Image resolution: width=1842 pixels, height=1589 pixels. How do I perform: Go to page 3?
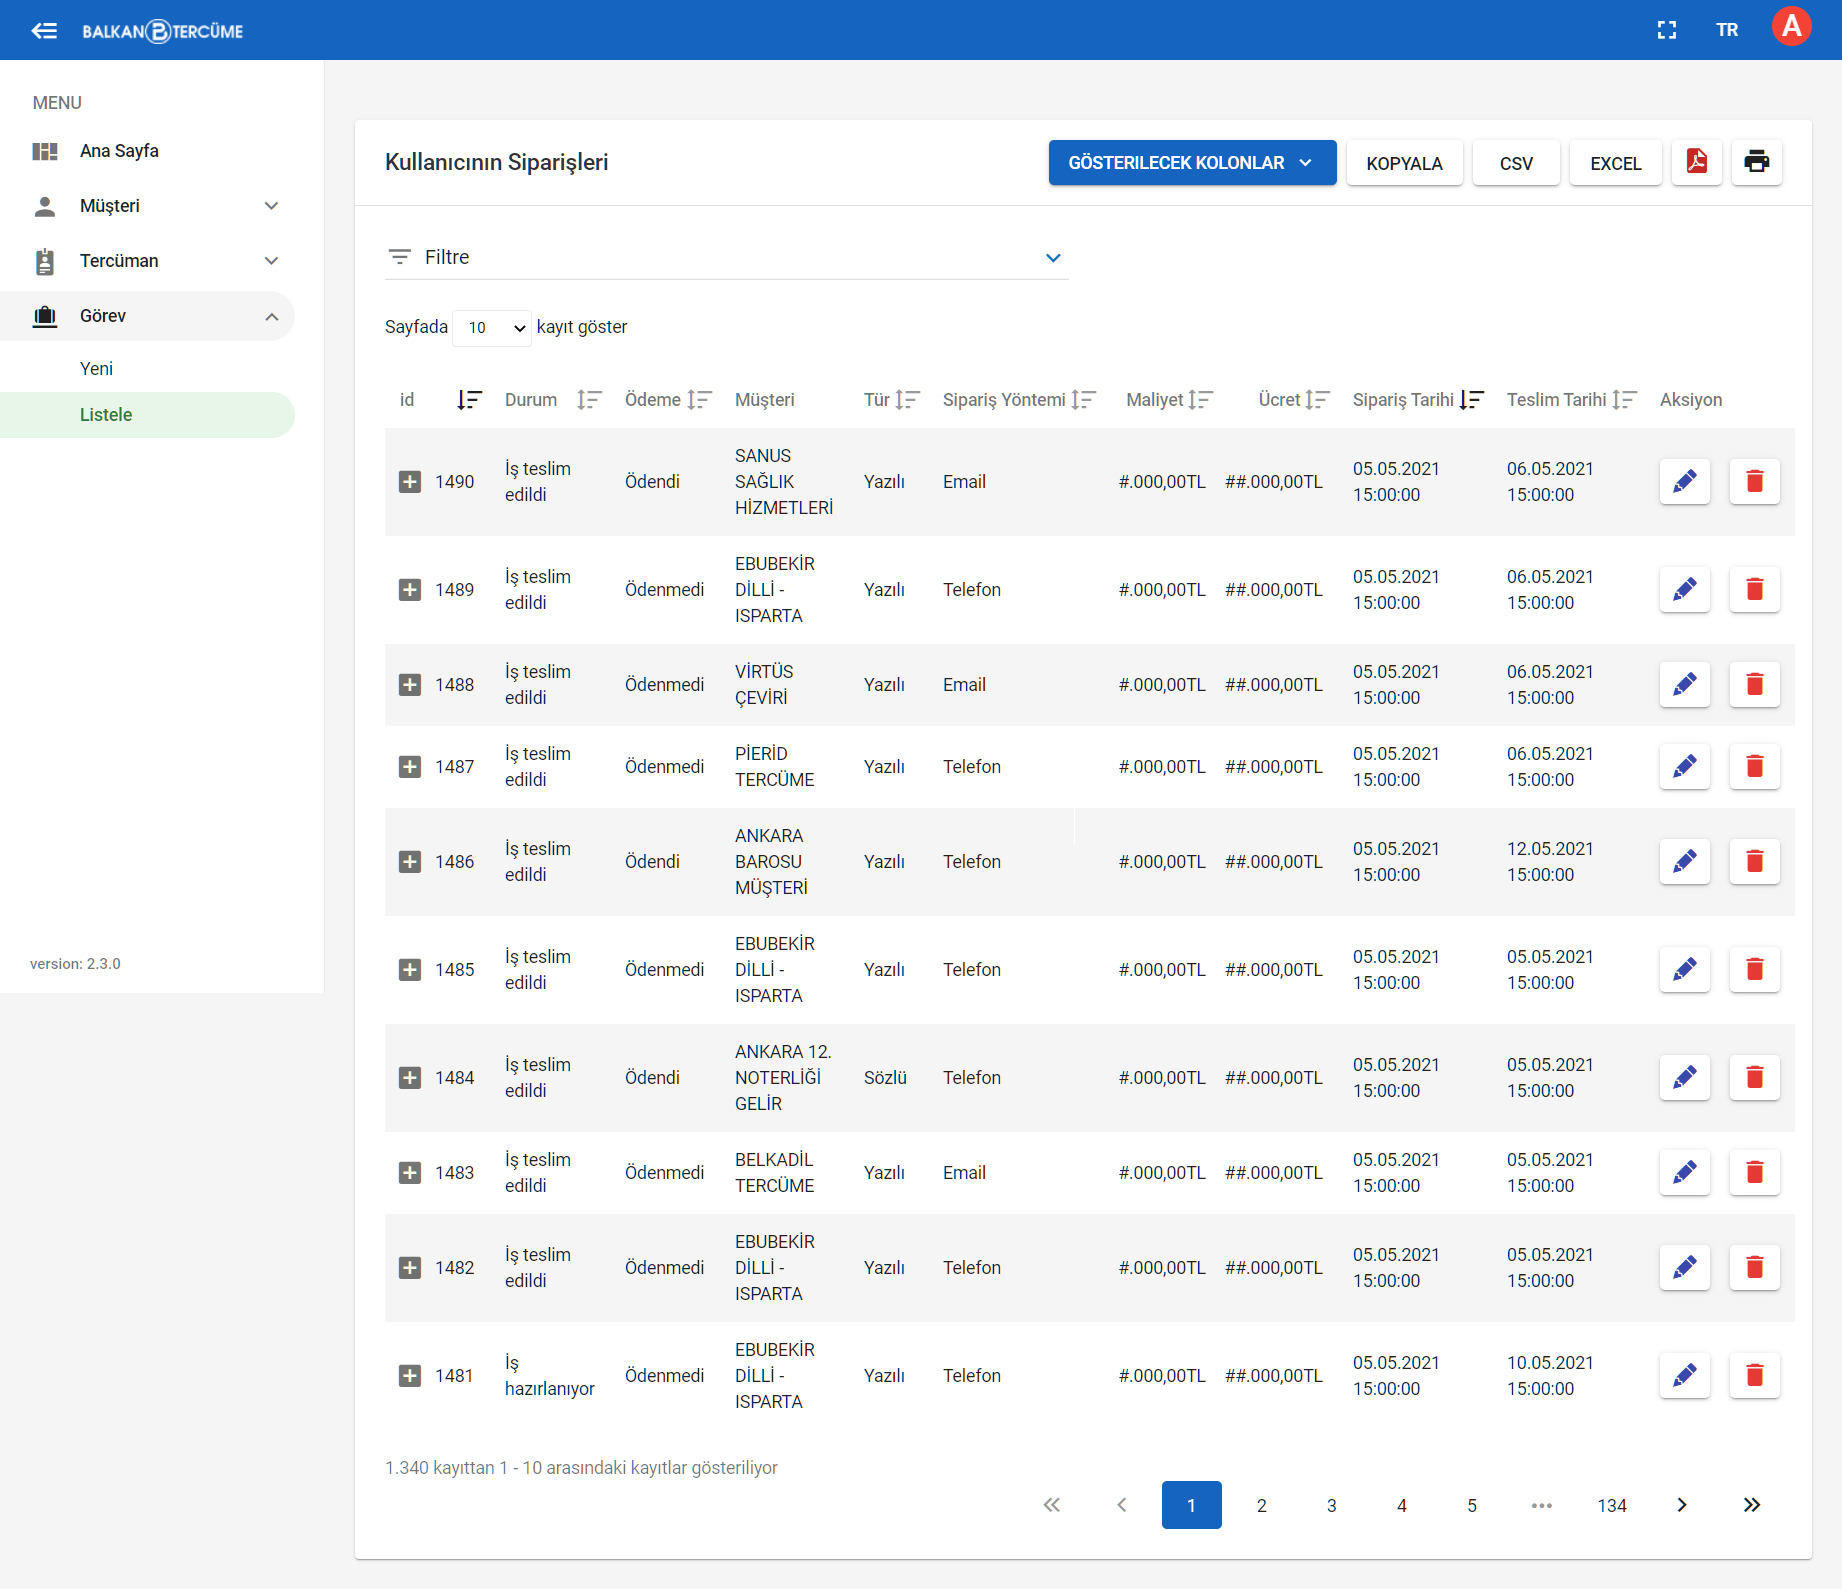click(x=1332, y=1505)
